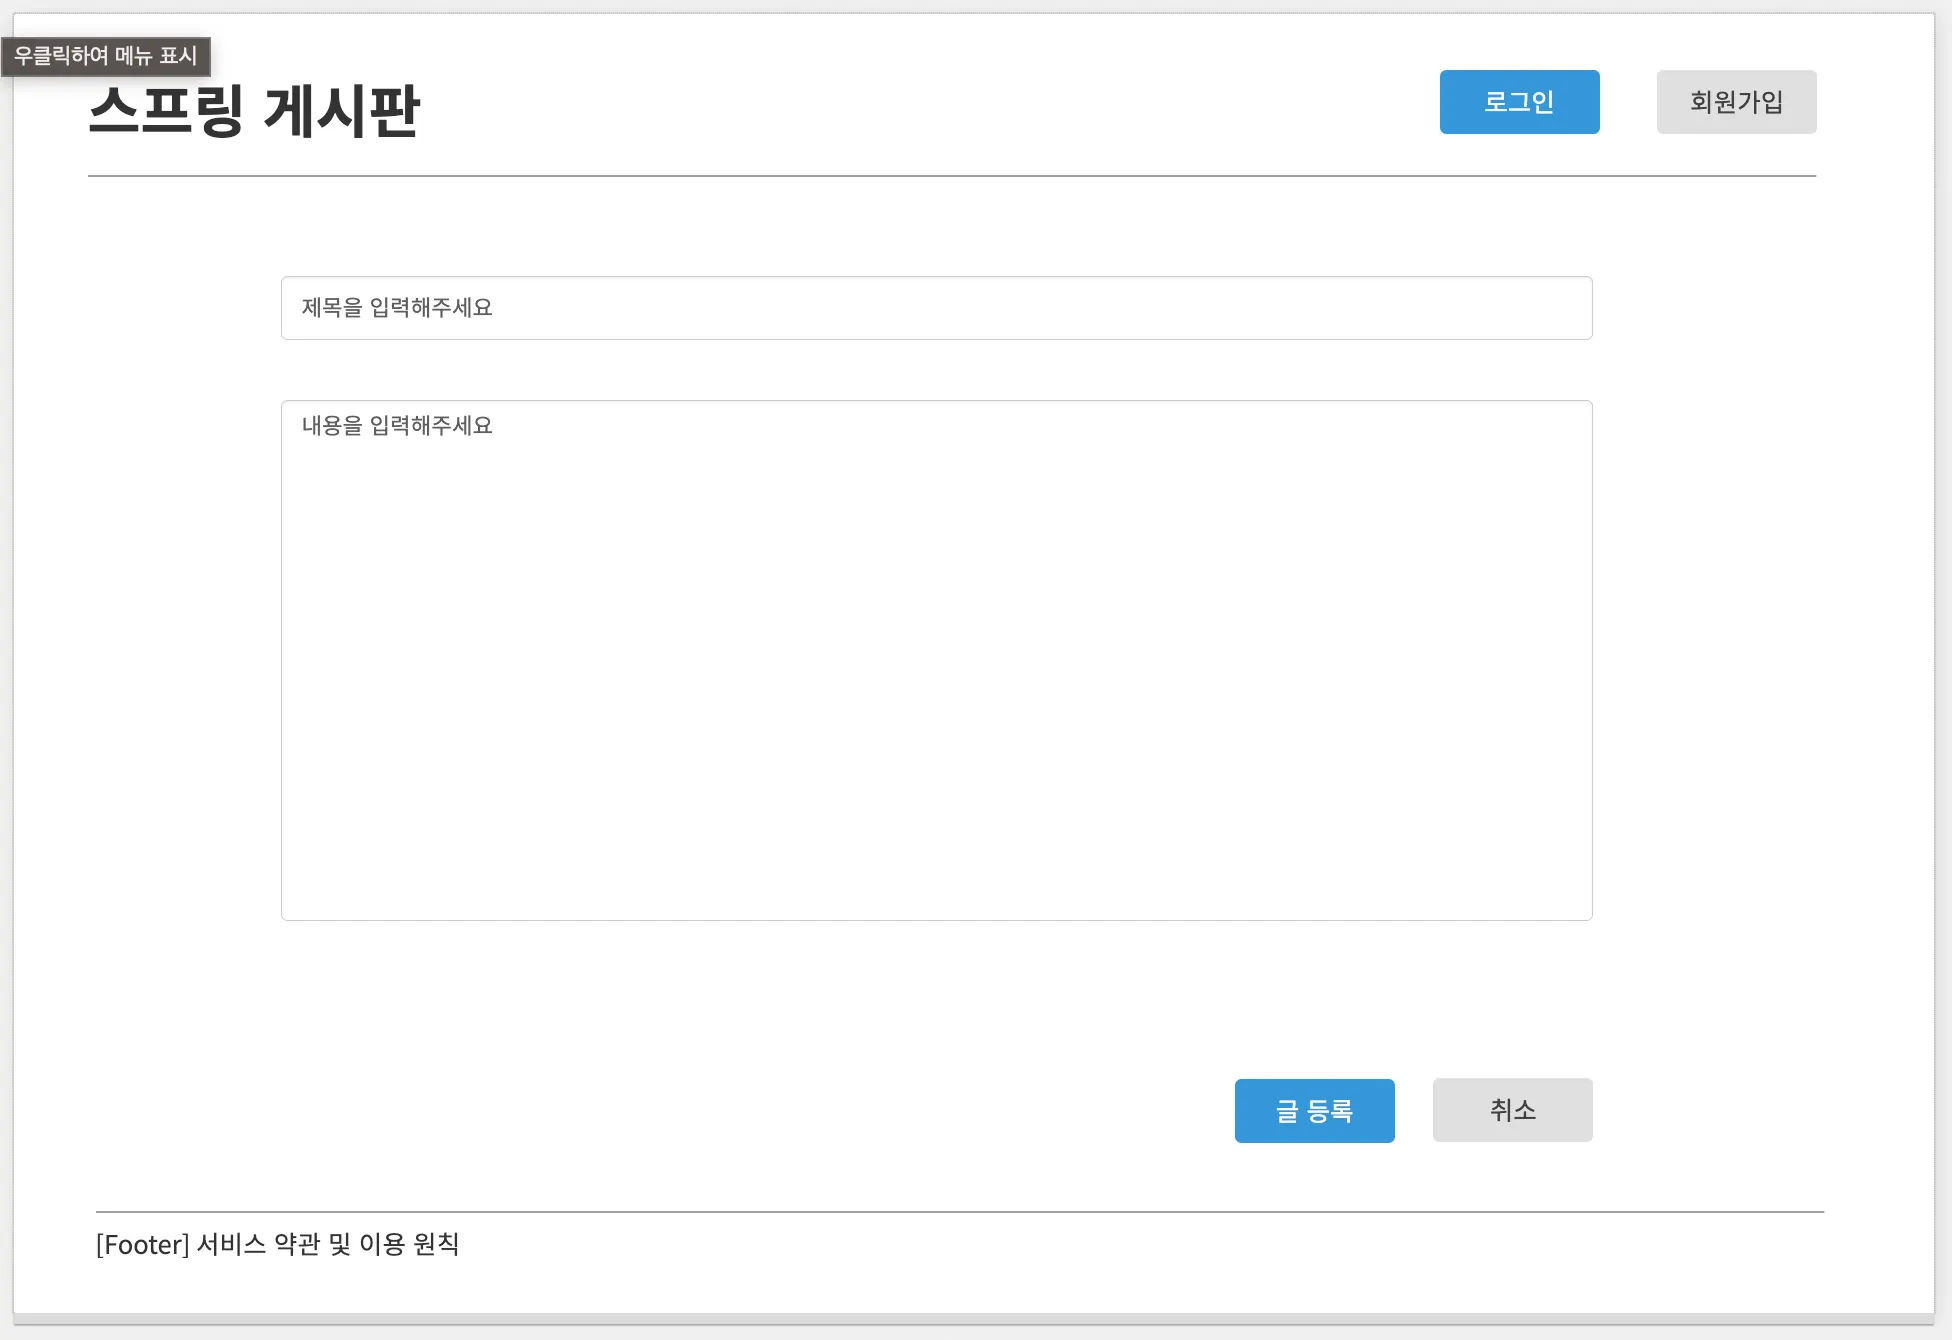This screenshot has width=1952, height=1340.
Task: Click the 스프링 게시판 heading
Action: [254, 112]
